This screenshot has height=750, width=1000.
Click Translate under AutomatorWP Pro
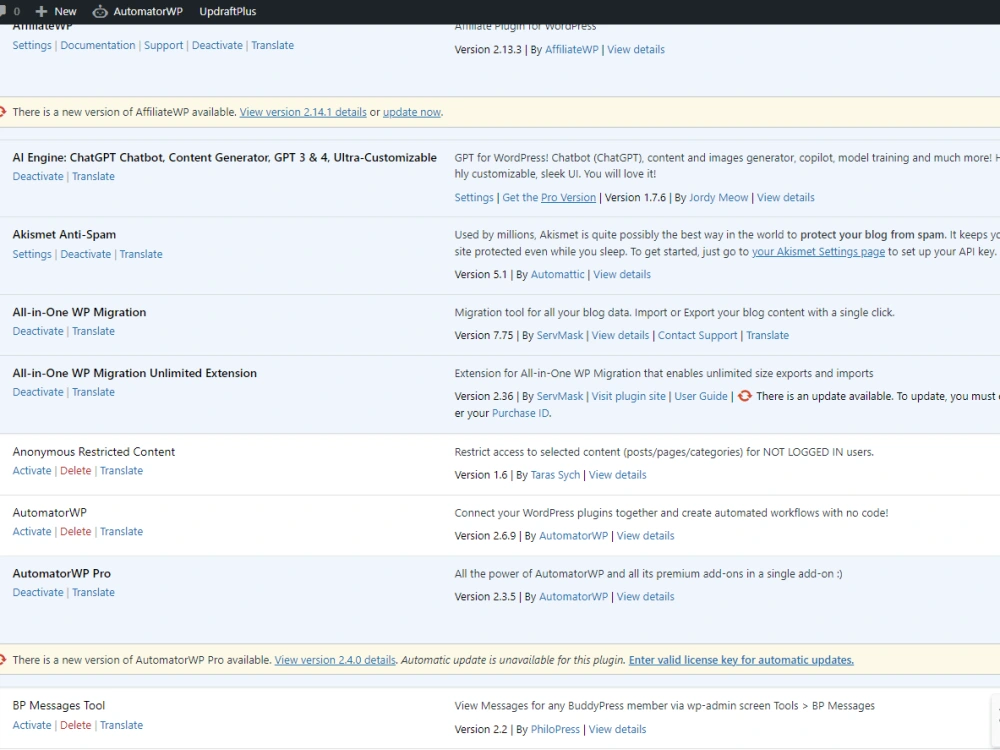[93, 592]
